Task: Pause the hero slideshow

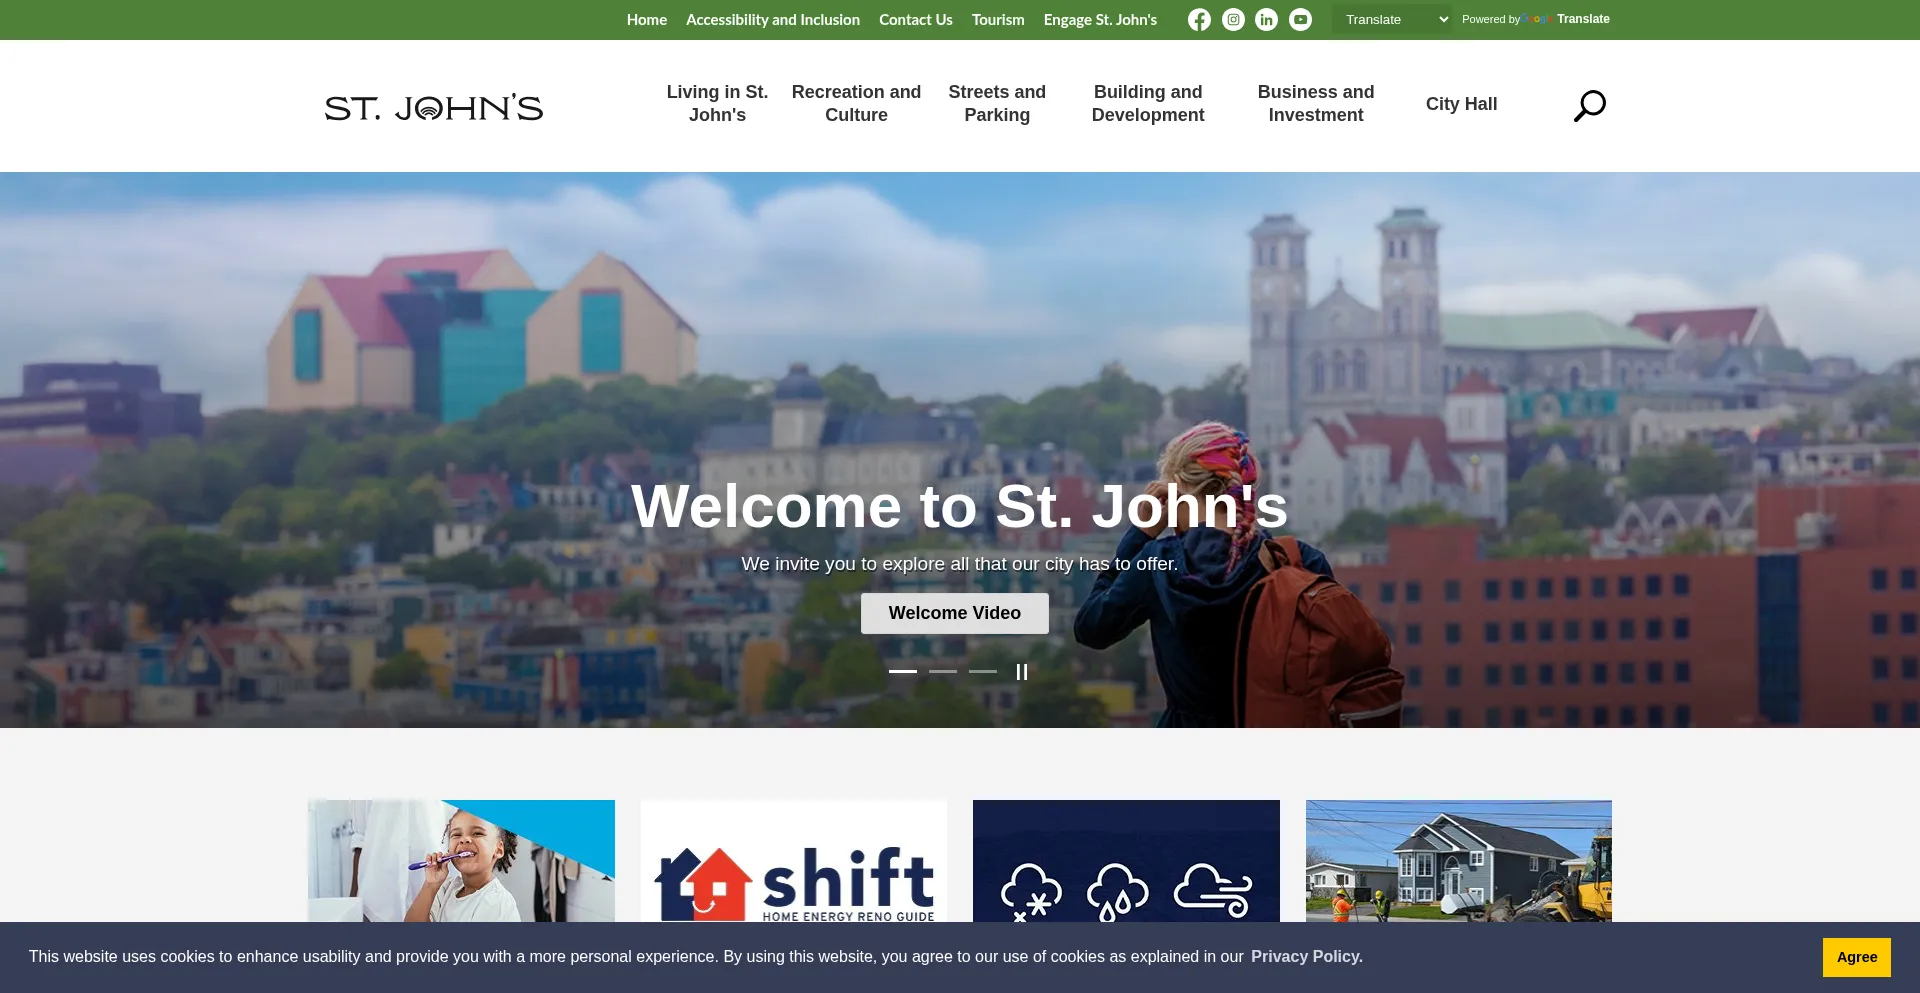Action: point(1022,672)
